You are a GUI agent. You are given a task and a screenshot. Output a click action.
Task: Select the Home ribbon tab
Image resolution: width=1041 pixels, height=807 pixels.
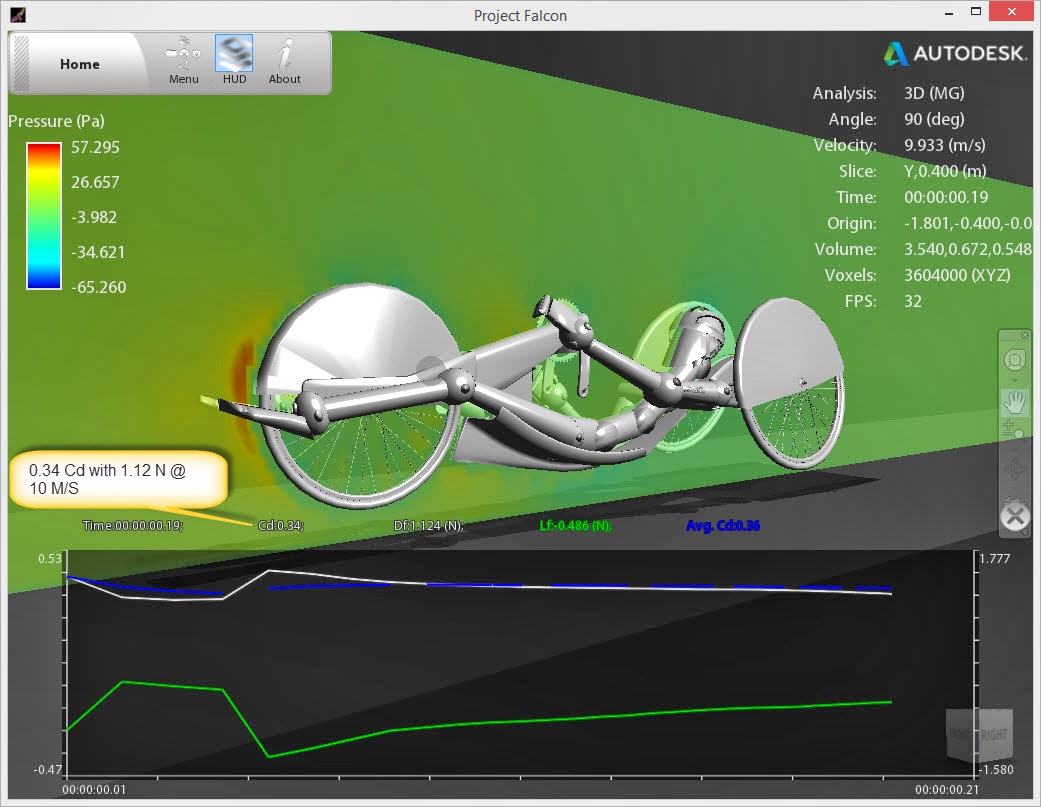(80, 64)
